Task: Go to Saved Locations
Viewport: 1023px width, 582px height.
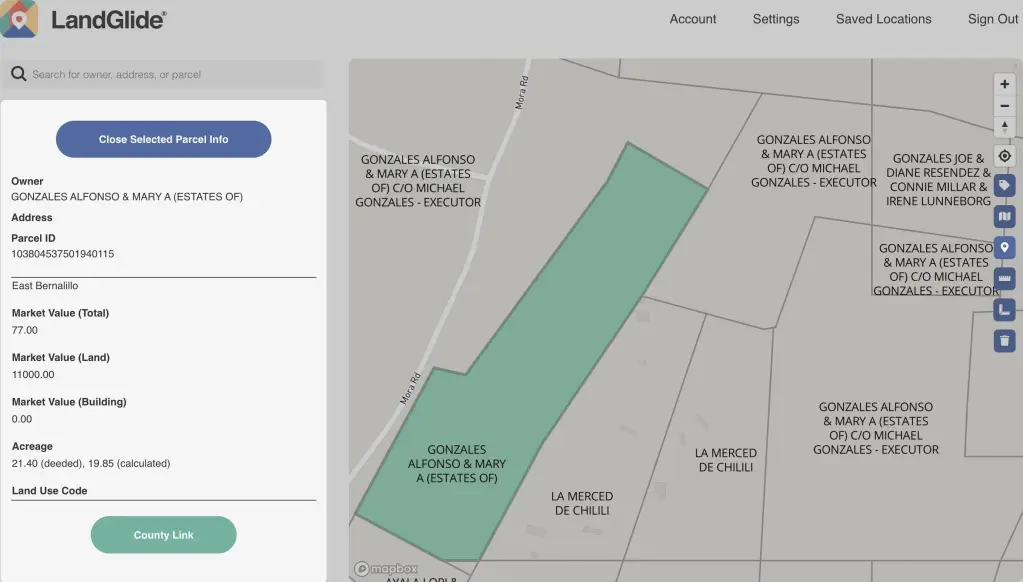Action: coord(883,19)
